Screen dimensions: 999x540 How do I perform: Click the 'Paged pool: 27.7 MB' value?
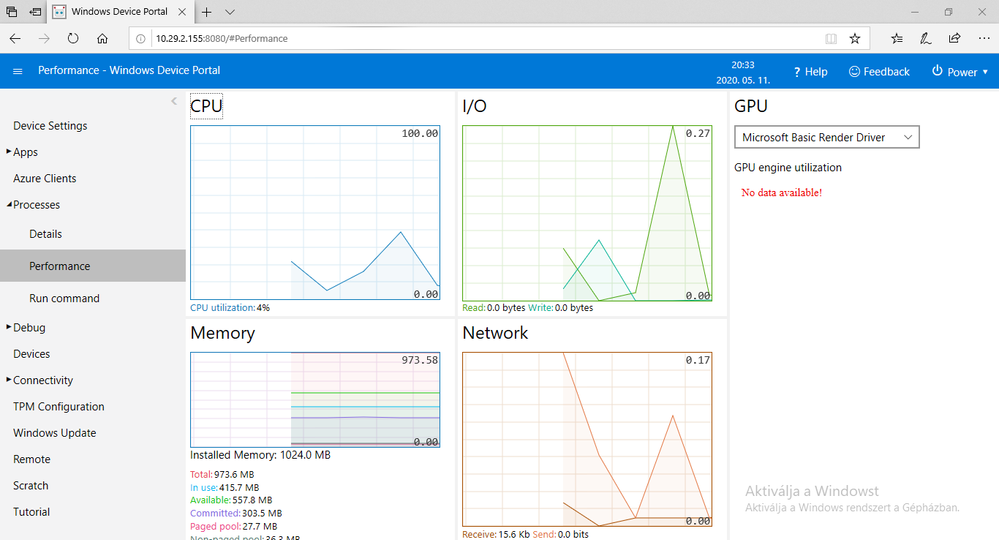coord(233,527)
